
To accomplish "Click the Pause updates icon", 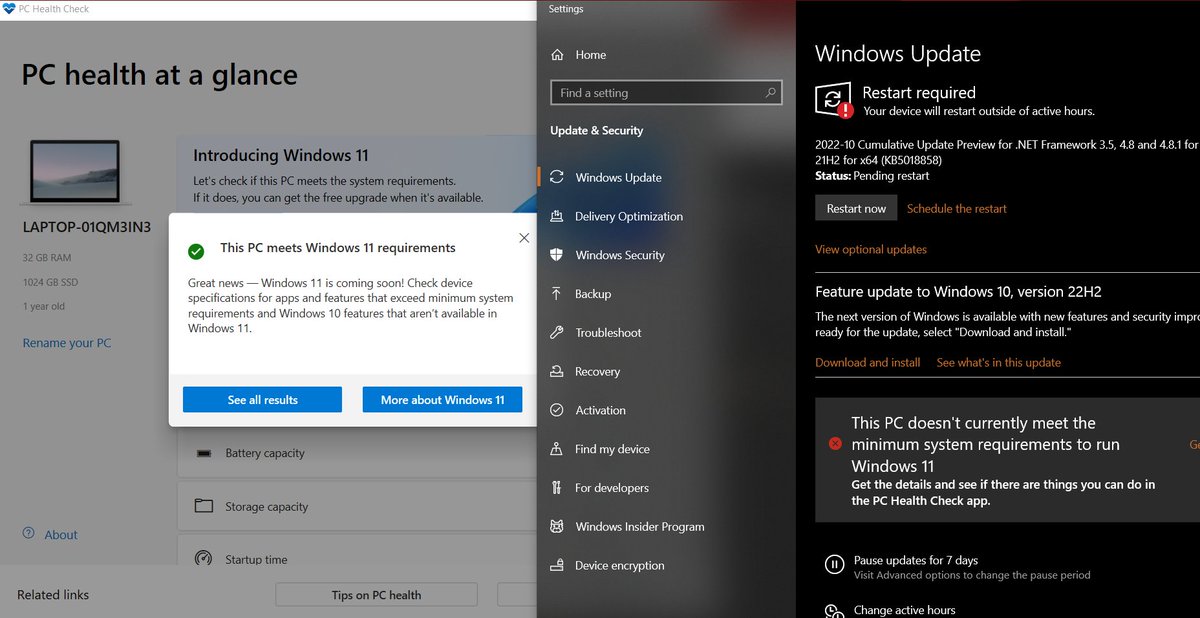I will point(834,565).
